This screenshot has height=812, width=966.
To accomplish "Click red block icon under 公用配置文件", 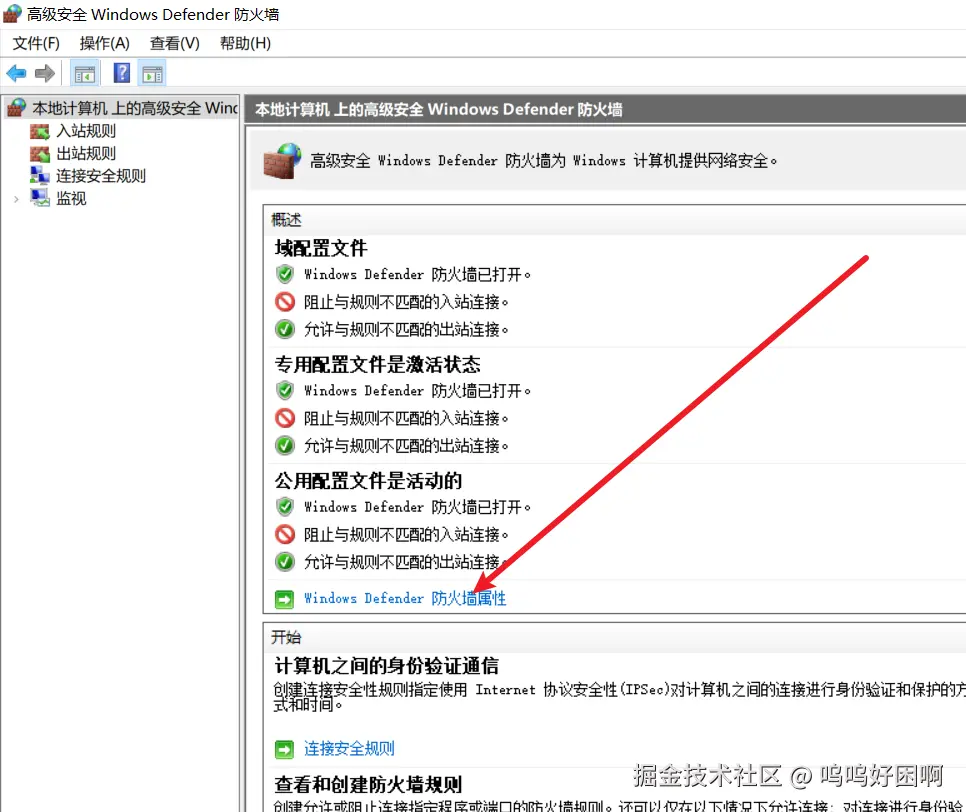I will point(285,534).
